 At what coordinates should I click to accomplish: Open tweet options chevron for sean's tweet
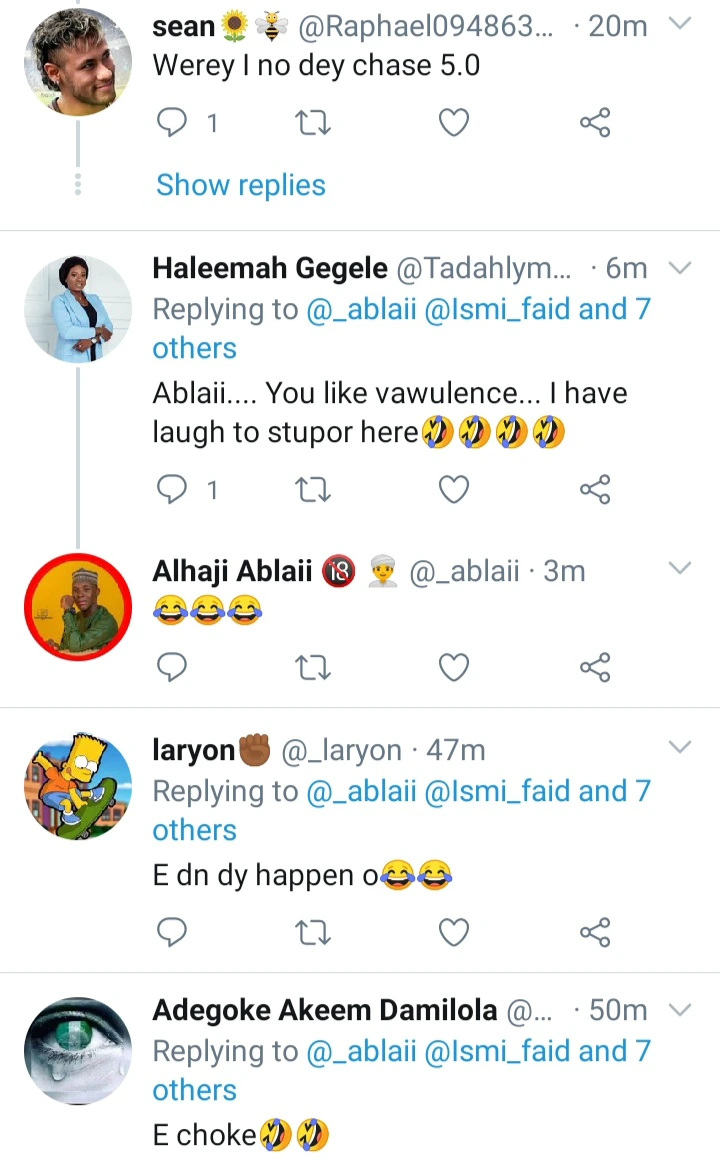click(x=680, y=24)
